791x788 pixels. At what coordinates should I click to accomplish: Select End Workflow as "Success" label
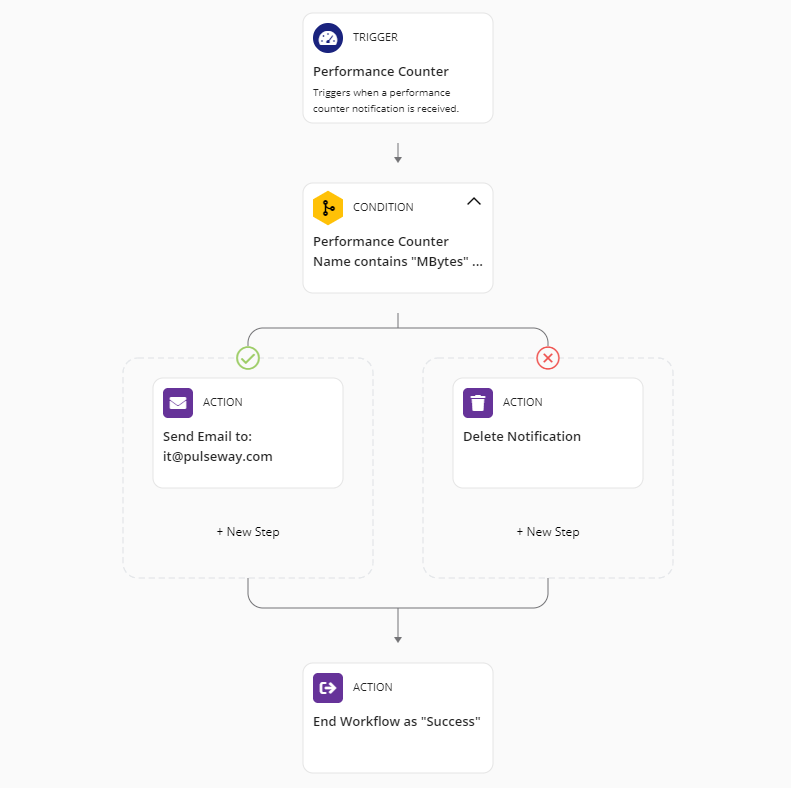tap(397, 722)
